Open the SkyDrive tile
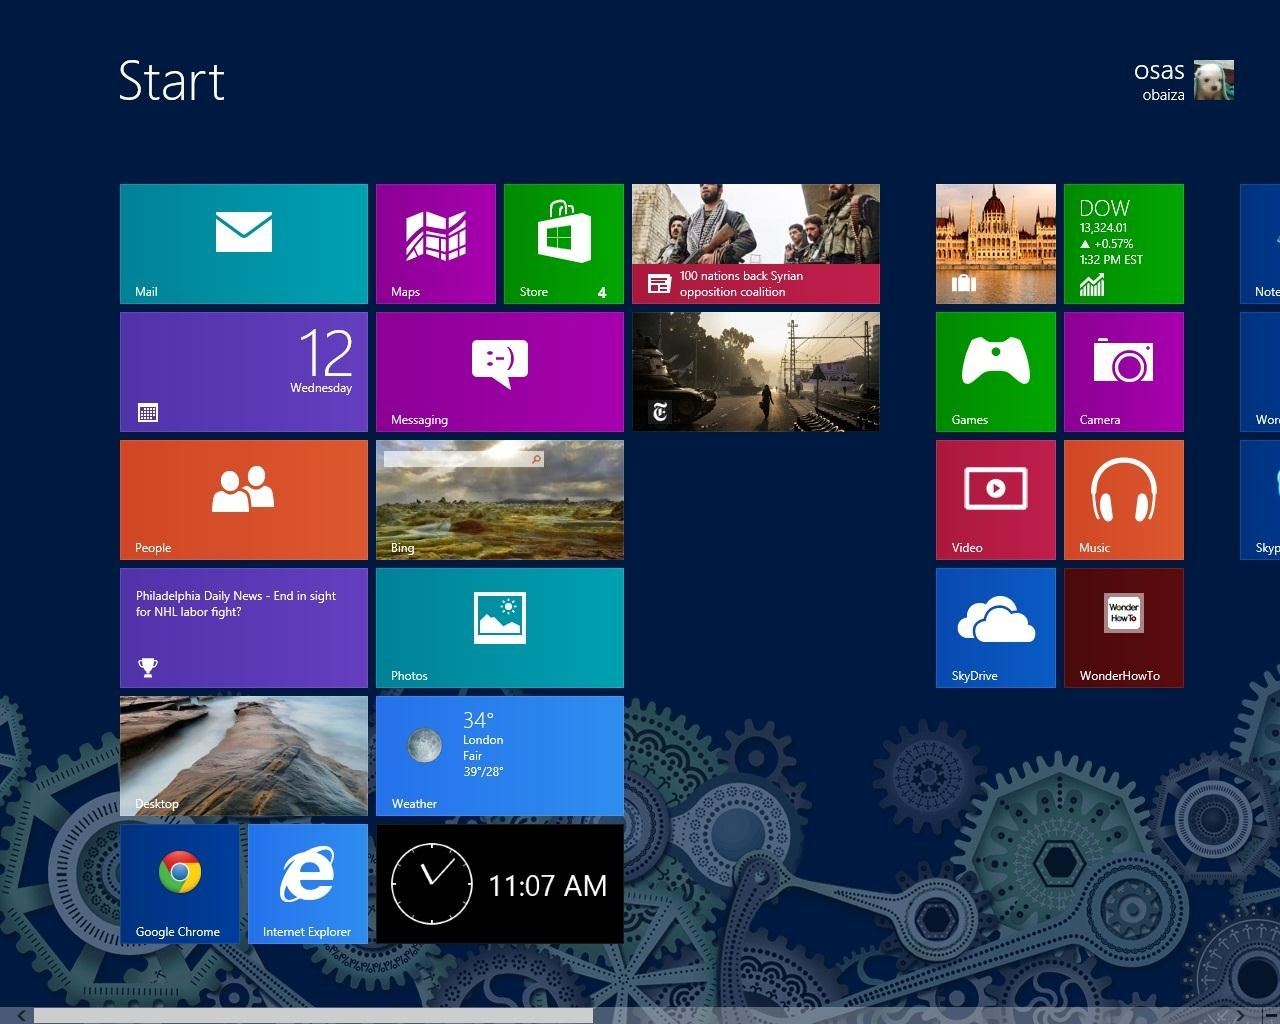This screenshot has height=1024, width=1280. [x=996, y=628]
